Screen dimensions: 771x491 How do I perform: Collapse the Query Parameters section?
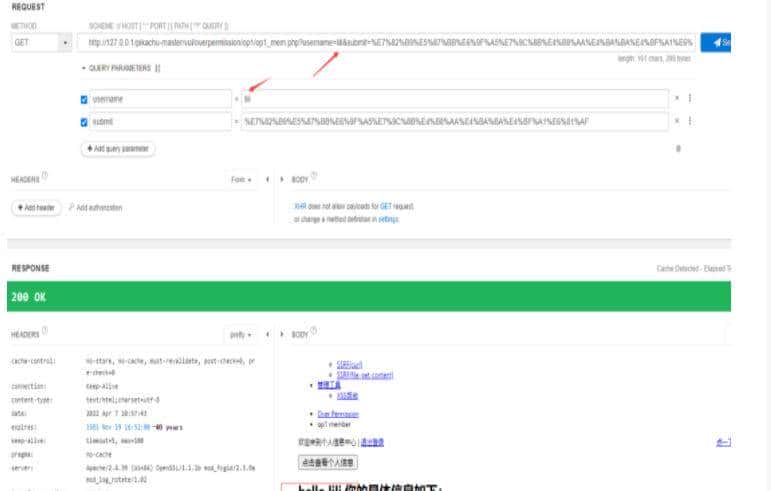tap(84, 68)
